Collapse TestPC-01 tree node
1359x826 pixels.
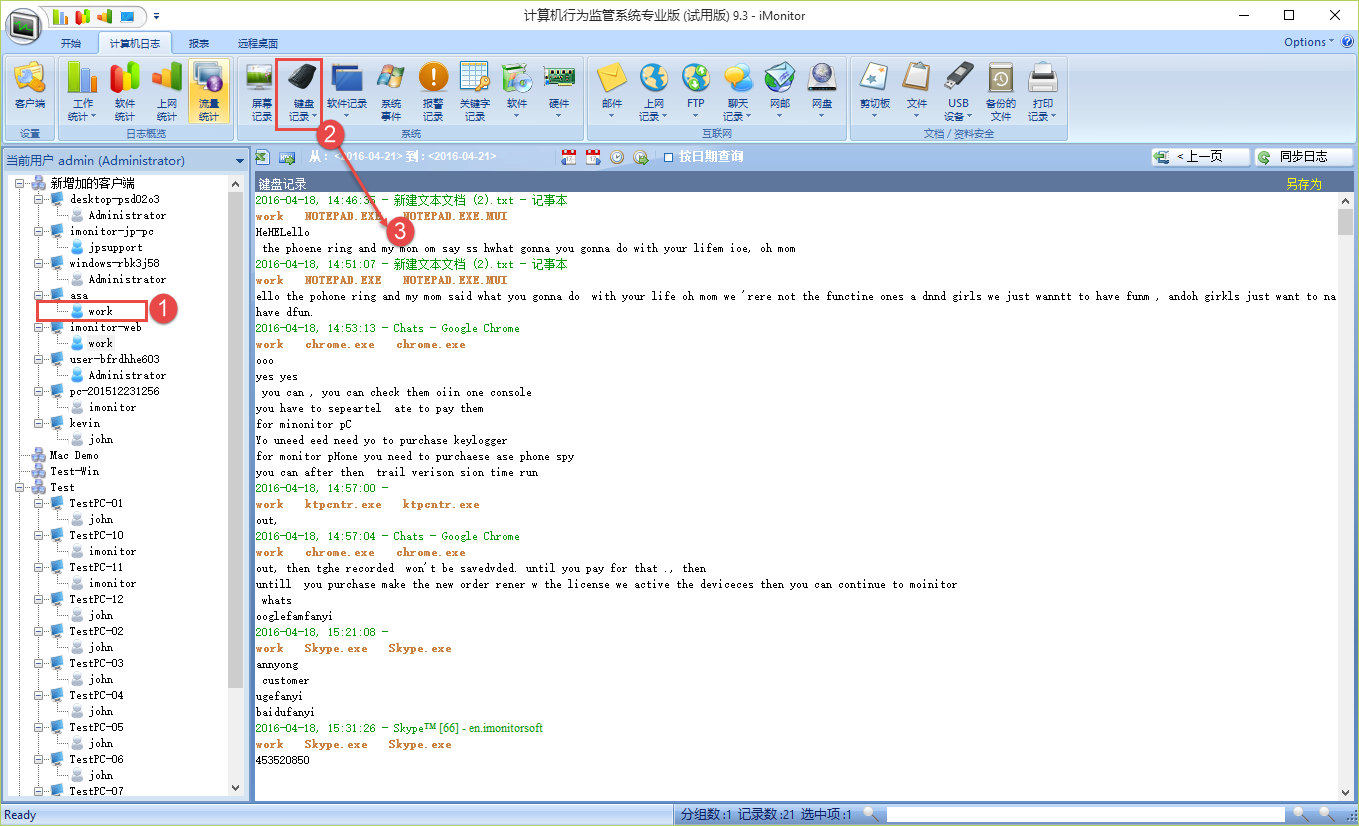pyautogui.click(x=39, y=503)
